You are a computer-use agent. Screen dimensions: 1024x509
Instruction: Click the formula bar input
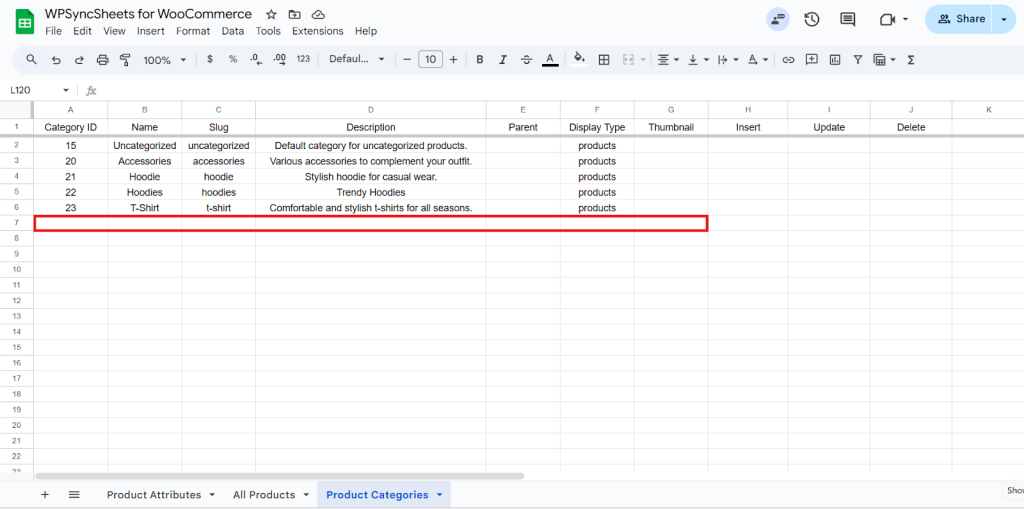click(x=562, y=90)
